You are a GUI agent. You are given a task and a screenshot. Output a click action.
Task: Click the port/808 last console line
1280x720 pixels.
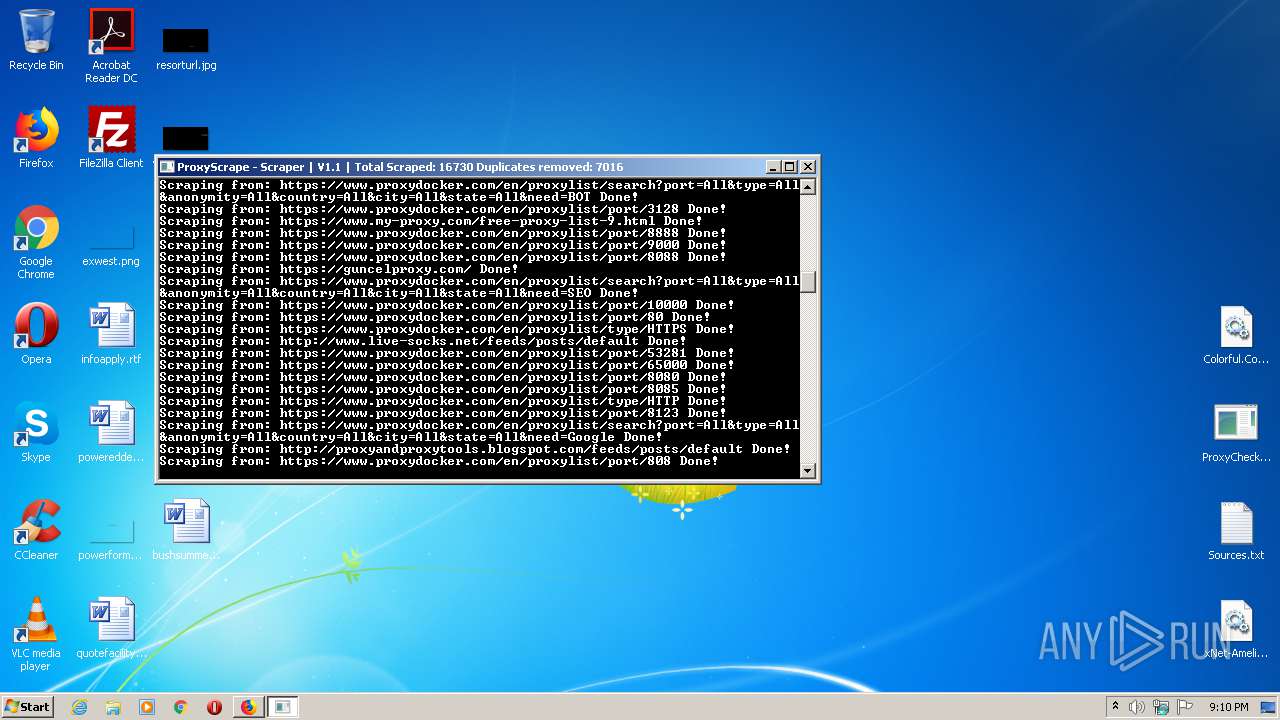click(439, 461)
